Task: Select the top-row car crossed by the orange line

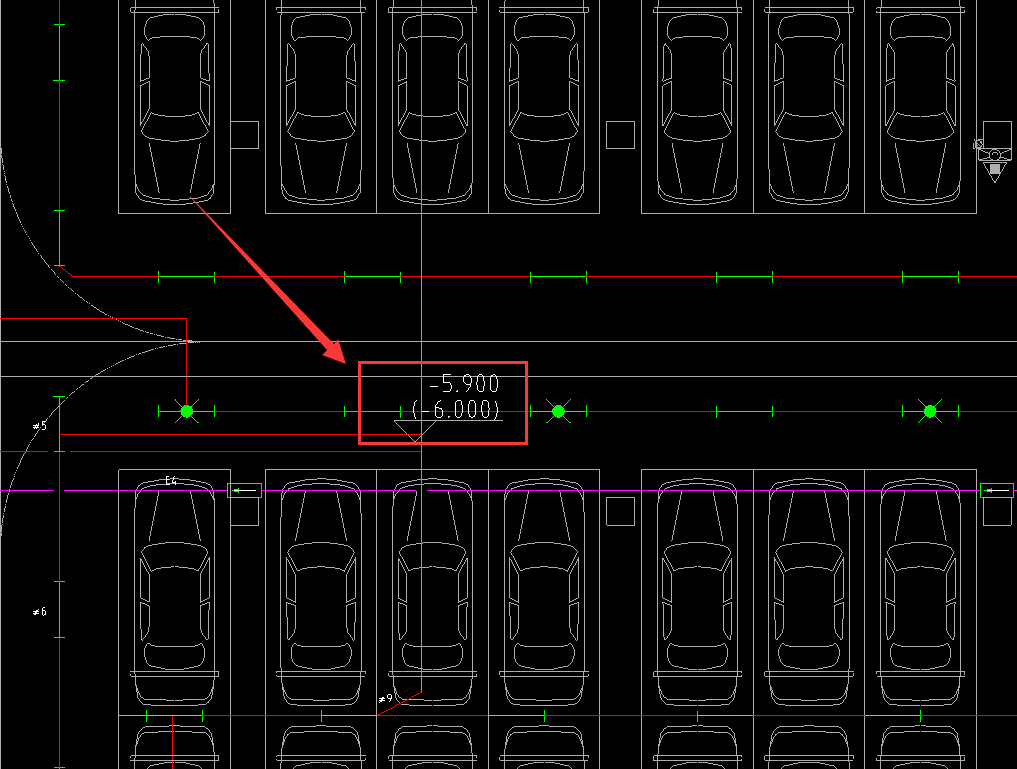Action: point(432,102)
